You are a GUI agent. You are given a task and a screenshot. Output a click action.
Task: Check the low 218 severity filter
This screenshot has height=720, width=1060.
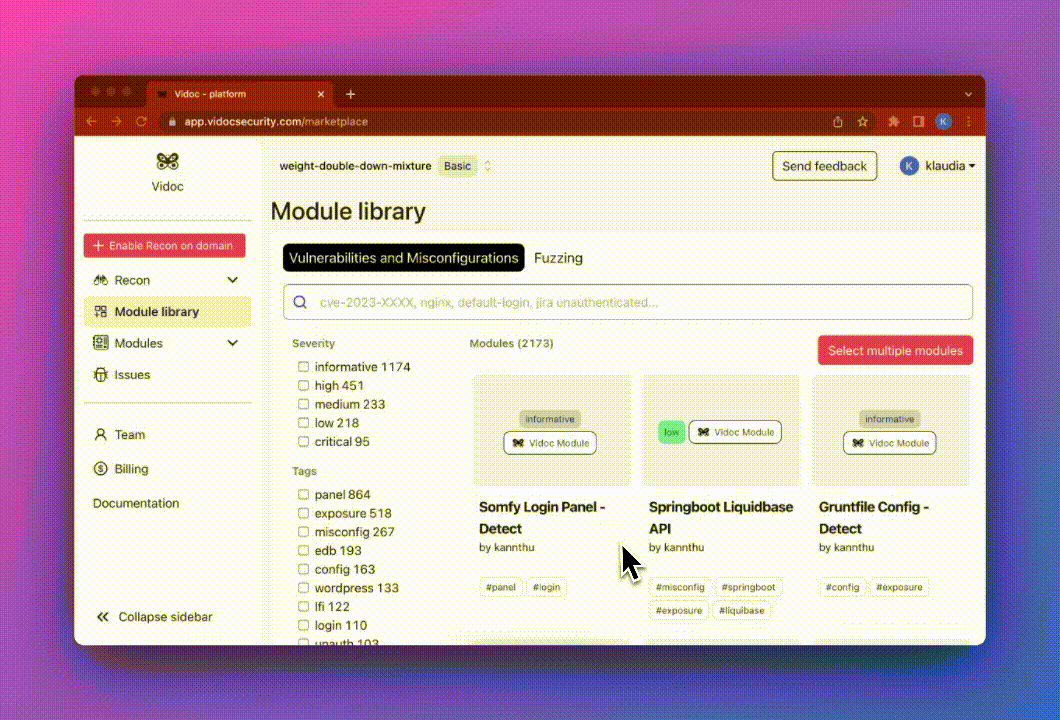(304, 423)
